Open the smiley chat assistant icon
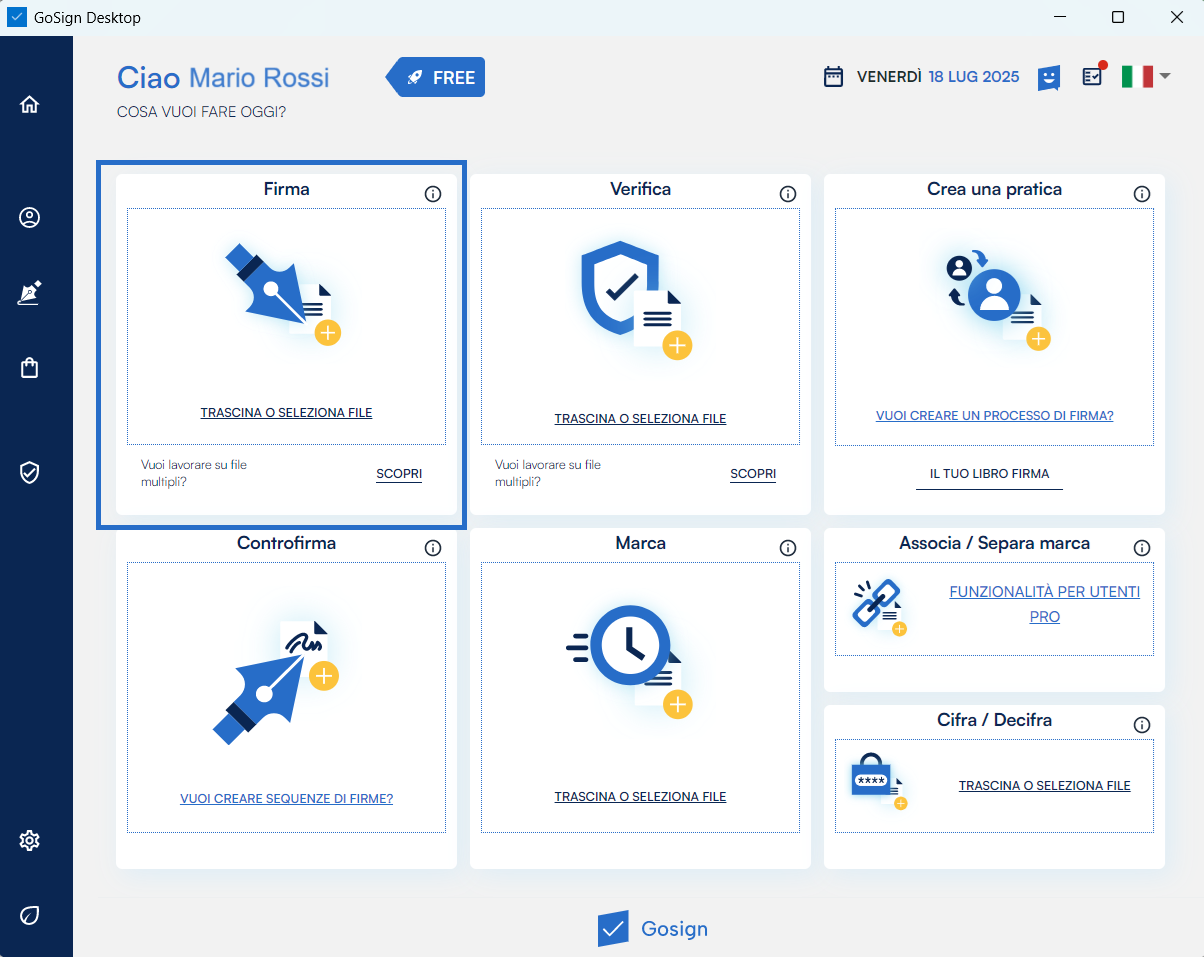Image resolution: width=1204 pixels, height=957 pixels. [1048, 77]
